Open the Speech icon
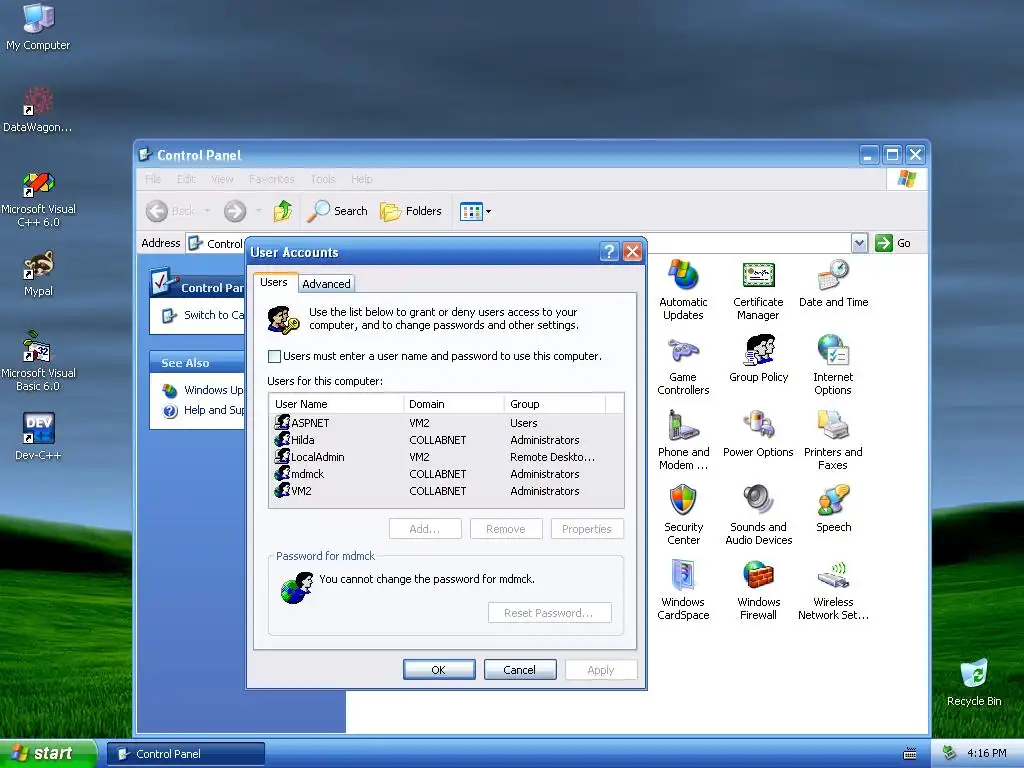The height and width of the screenshot is (768, 1024). (833, 508)
